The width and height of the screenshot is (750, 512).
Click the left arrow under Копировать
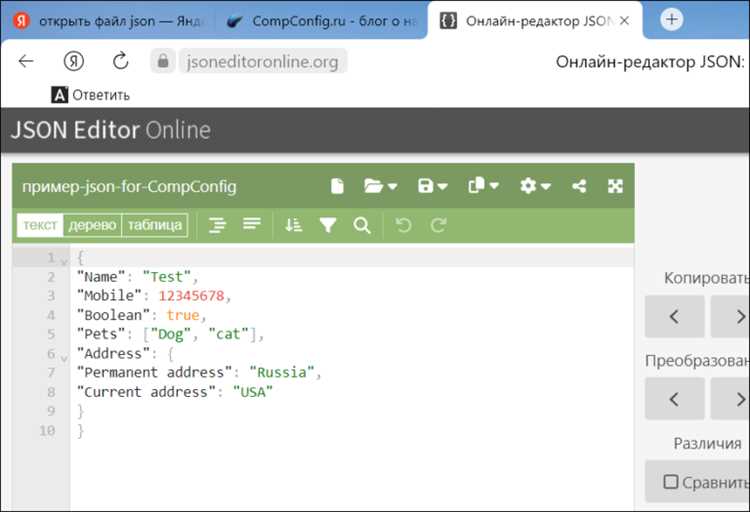(x=674, y=316)
